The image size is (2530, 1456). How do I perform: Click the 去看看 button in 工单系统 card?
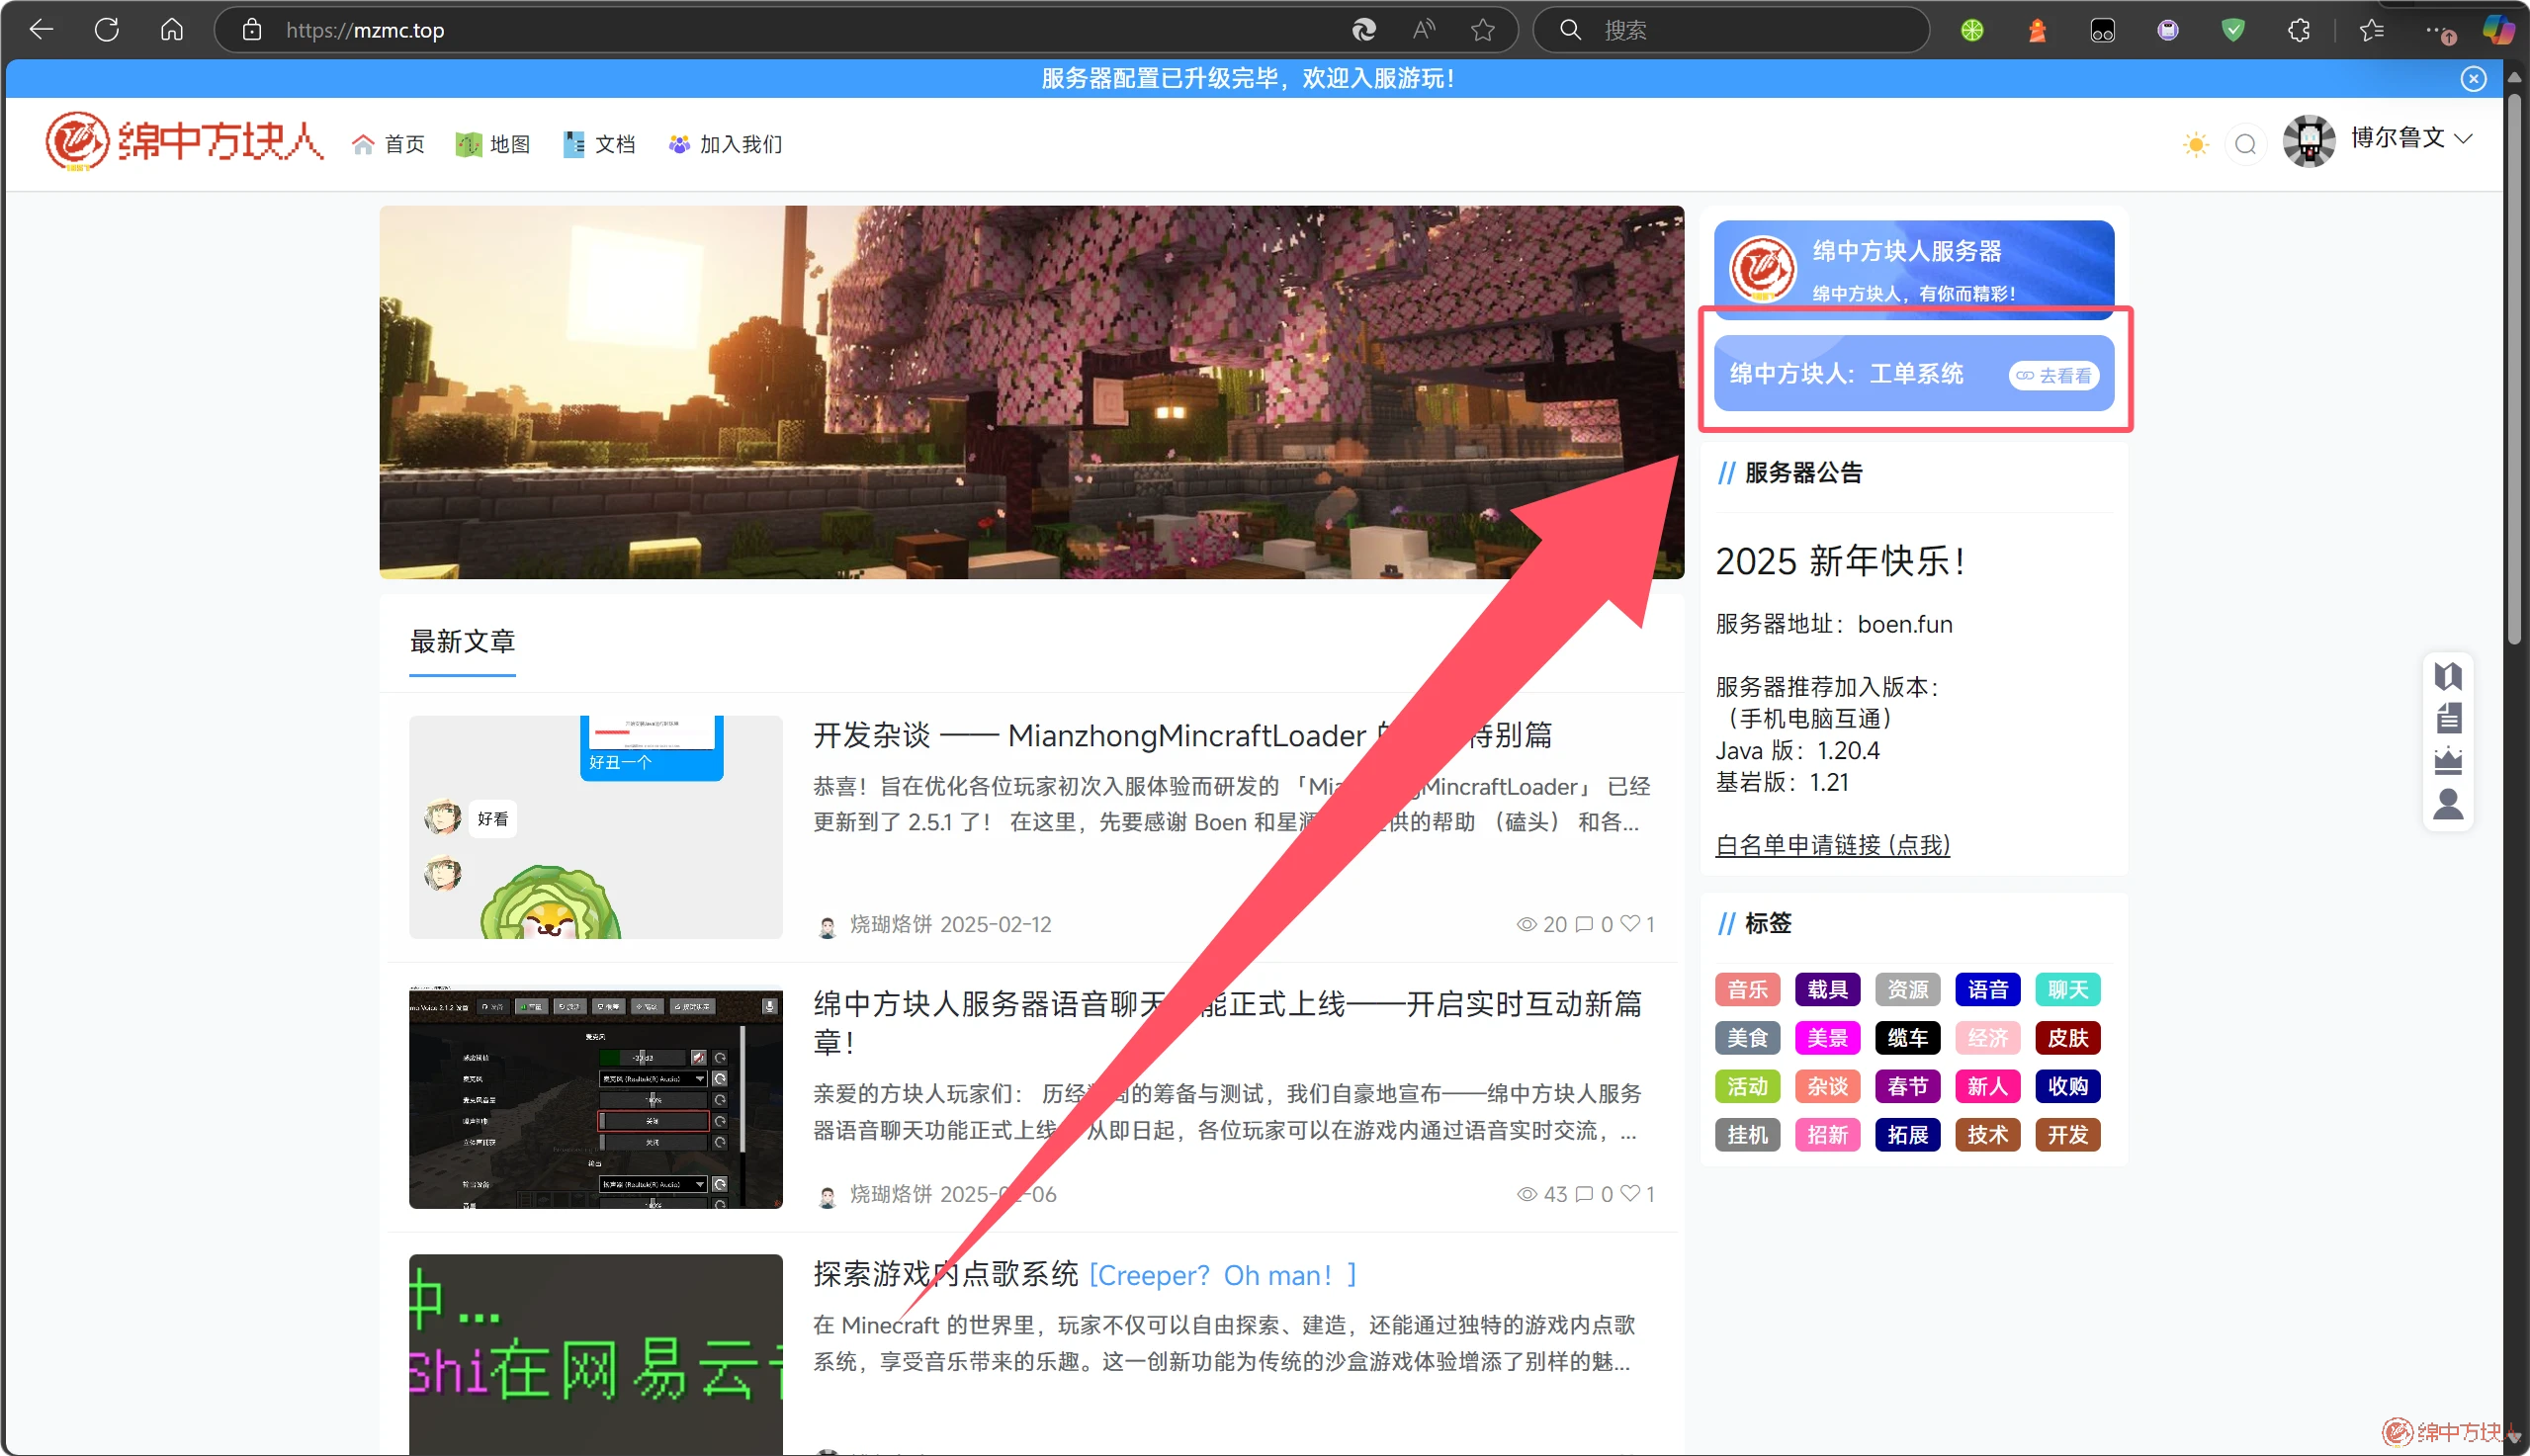pos(2054,376)
